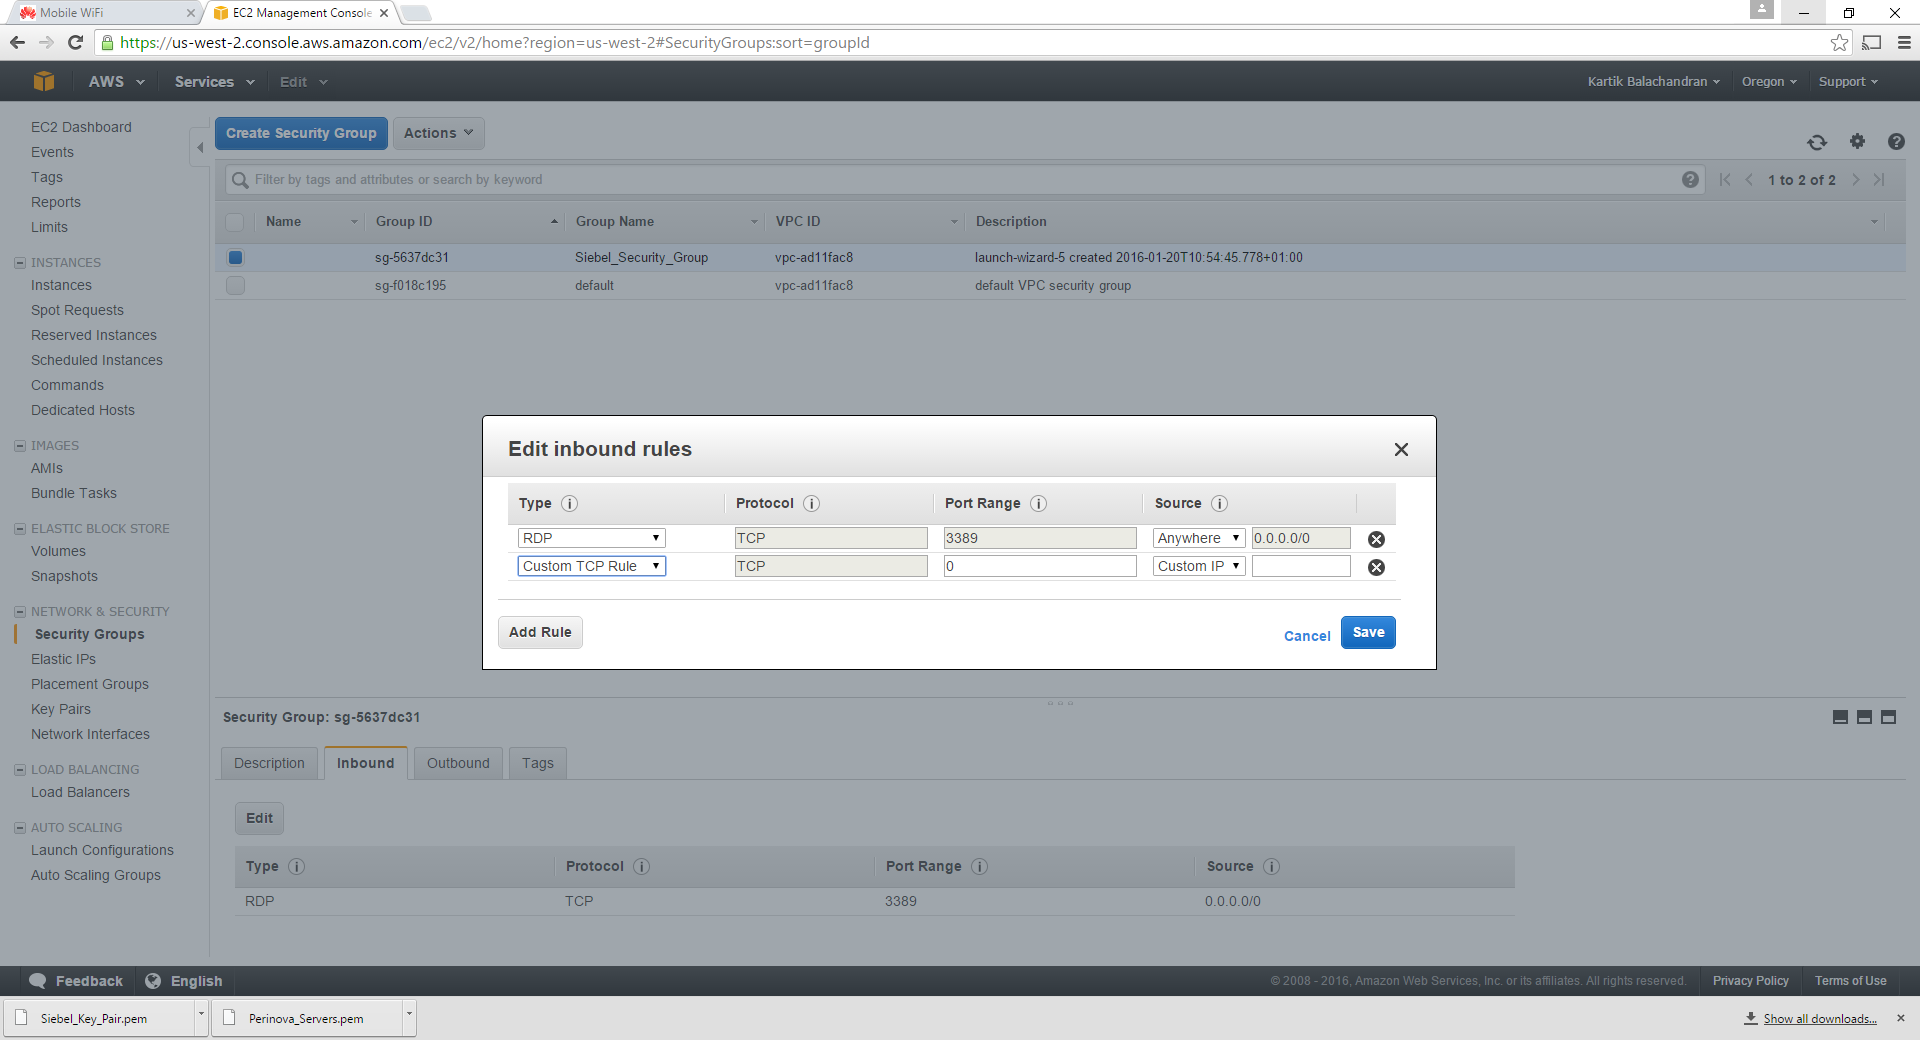Open the Anywhere source dropdown

(x=1199, y=538)
